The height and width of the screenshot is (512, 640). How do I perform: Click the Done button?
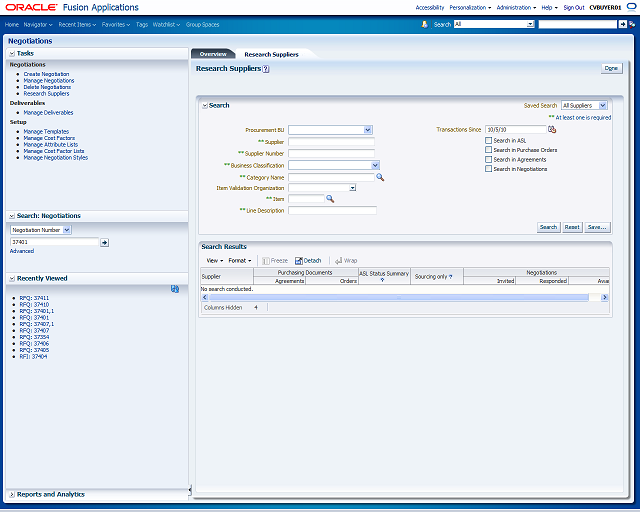click(611, 68)
